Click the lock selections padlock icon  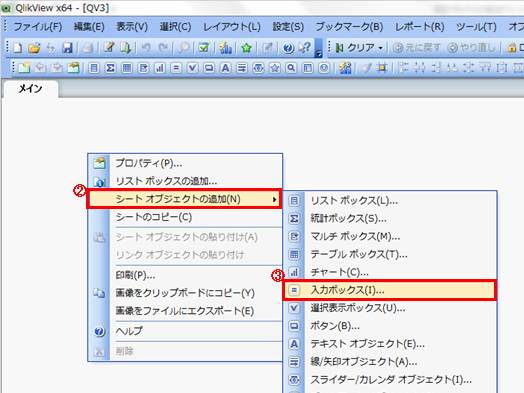[x=512, y=48]
